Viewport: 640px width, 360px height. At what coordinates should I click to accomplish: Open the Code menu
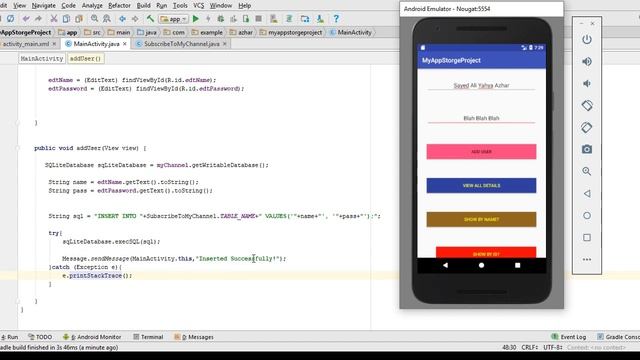[69, 6]
